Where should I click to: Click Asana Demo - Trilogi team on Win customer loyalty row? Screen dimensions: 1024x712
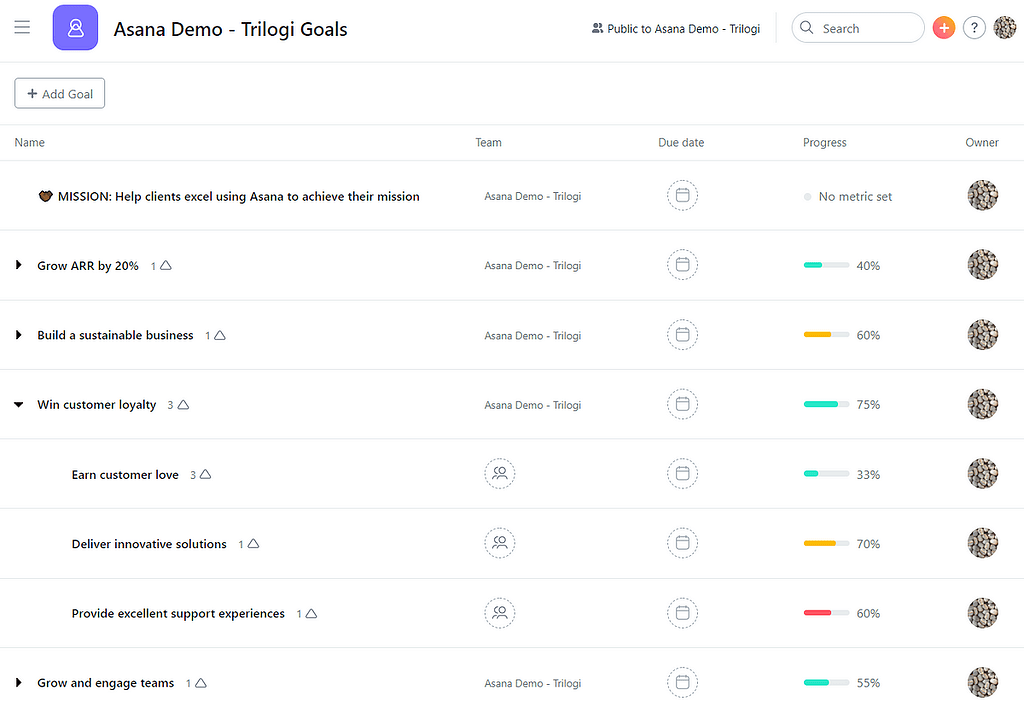532,405
